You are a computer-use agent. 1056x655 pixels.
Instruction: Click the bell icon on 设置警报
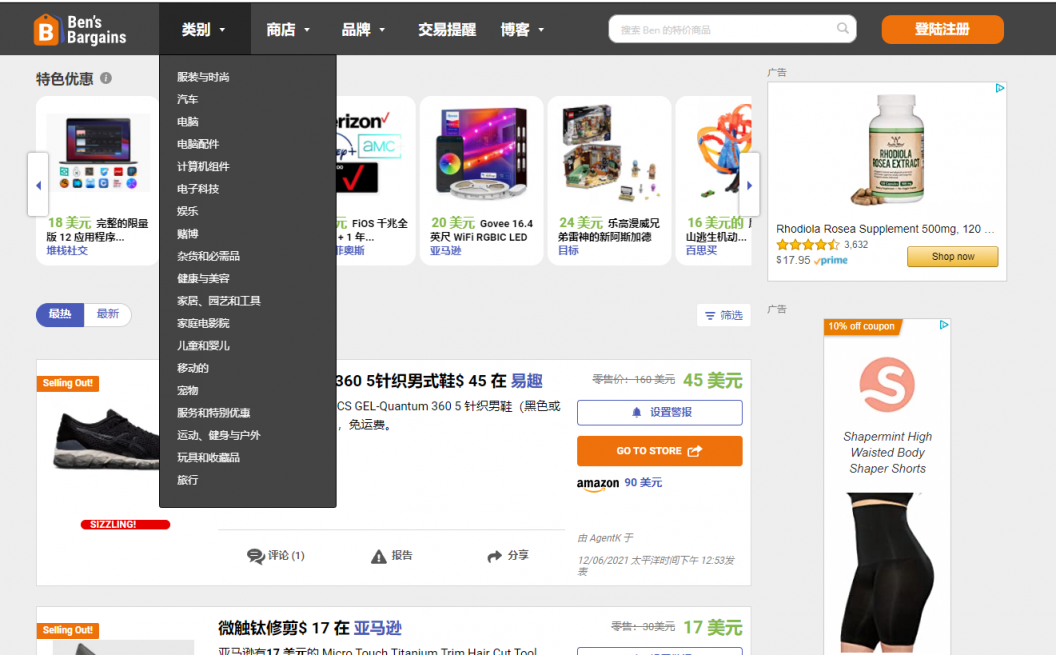636,412
